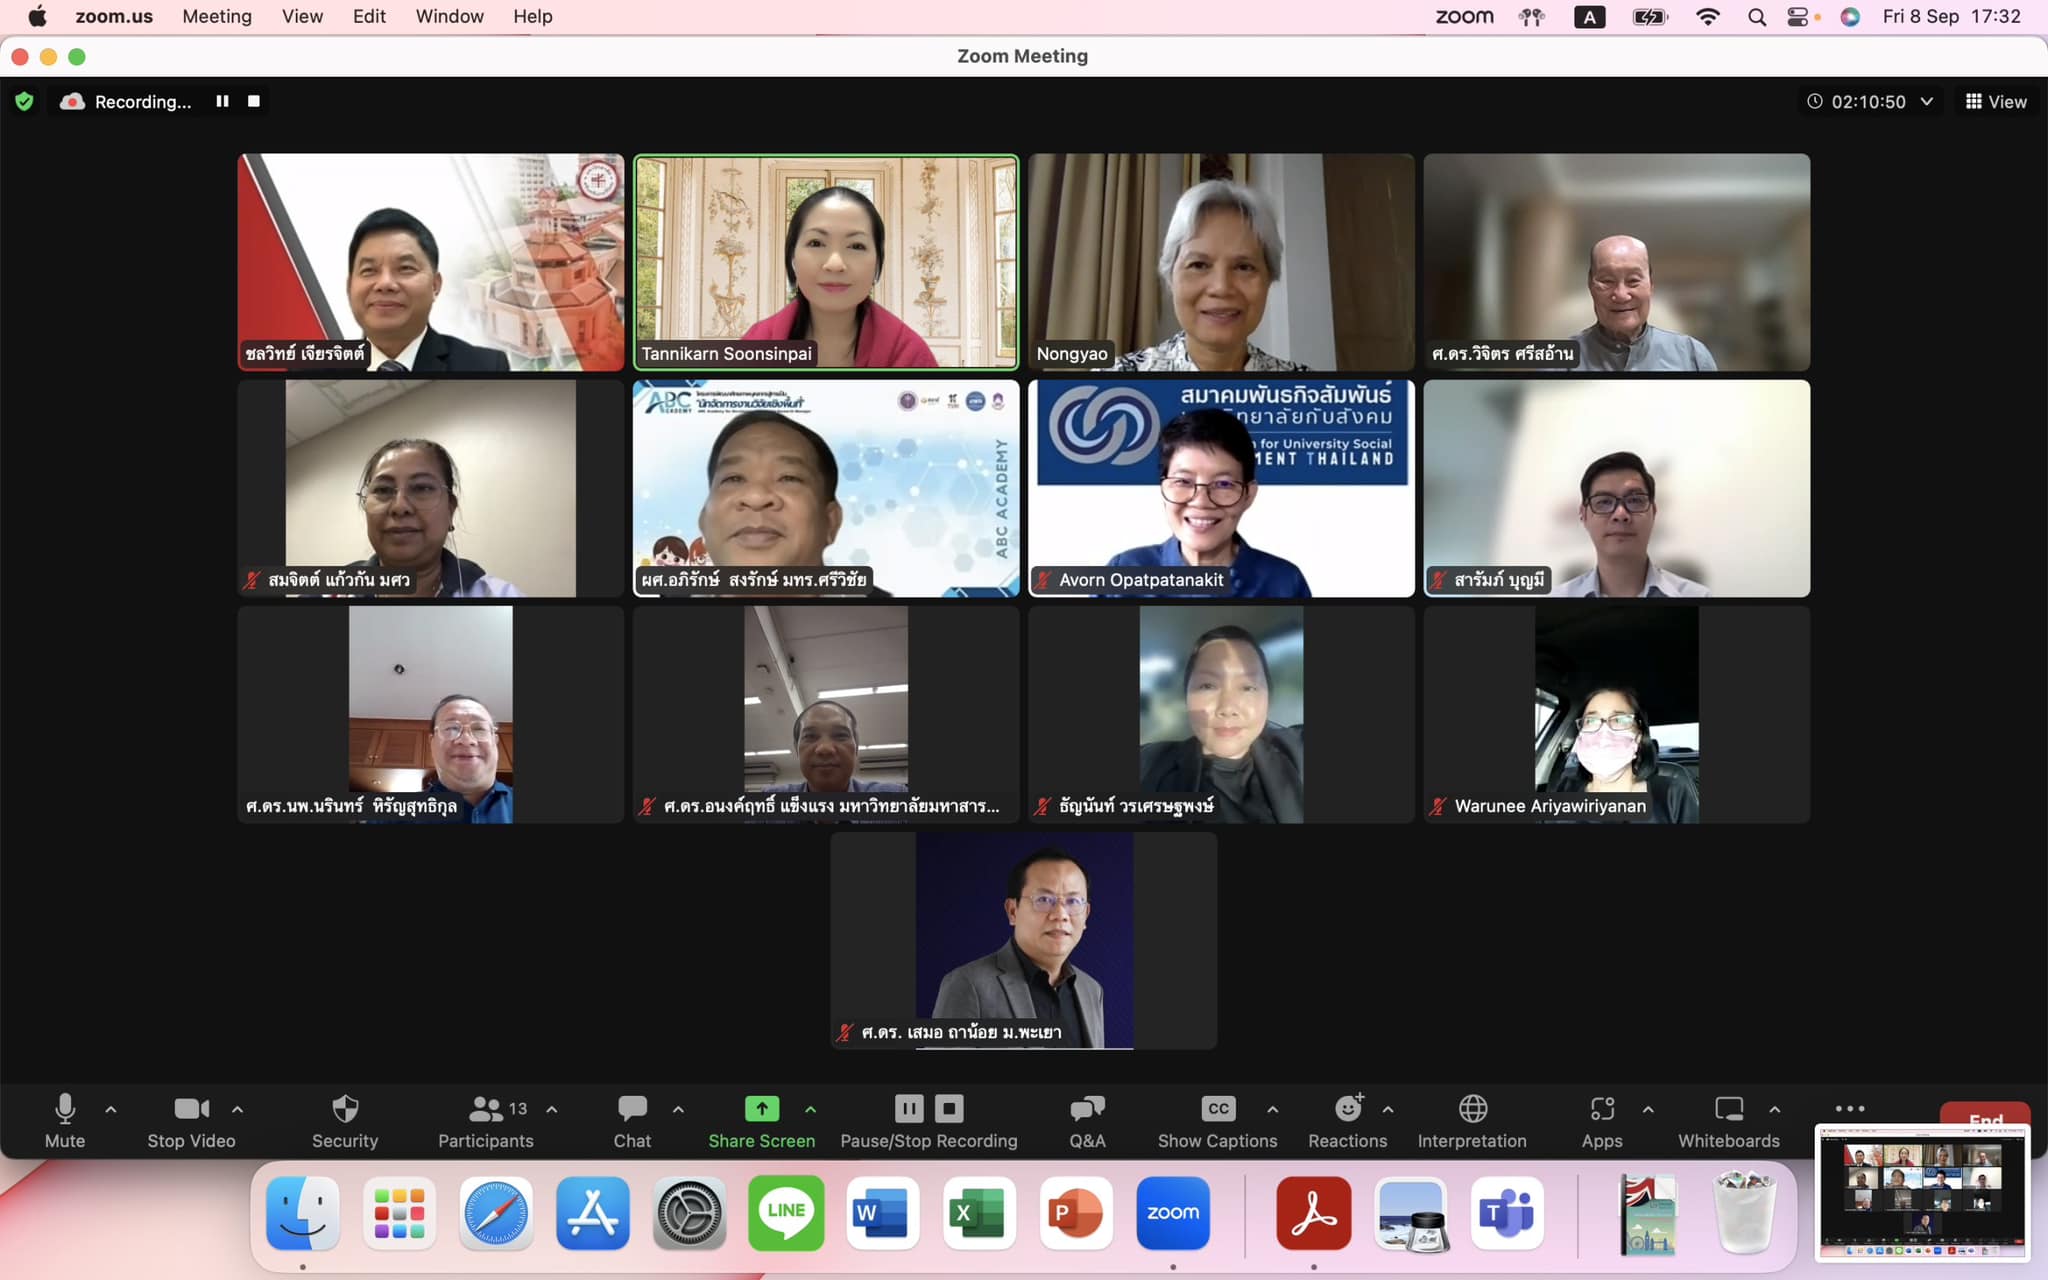Open the Help menu
Screen dimensions: 2048x1280
point(533,16)
